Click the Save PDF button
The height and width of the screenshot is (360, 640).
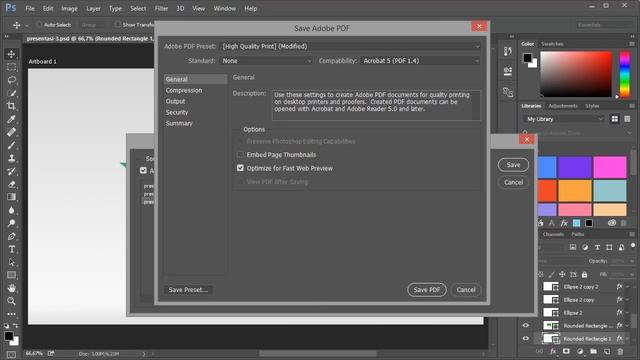[427, 290]
